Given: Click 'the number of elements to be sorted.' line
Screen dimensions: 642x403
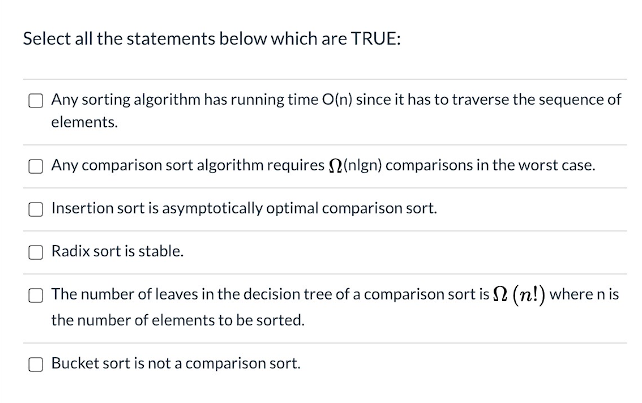Looking at the screenshot, I should click(178, 320).
